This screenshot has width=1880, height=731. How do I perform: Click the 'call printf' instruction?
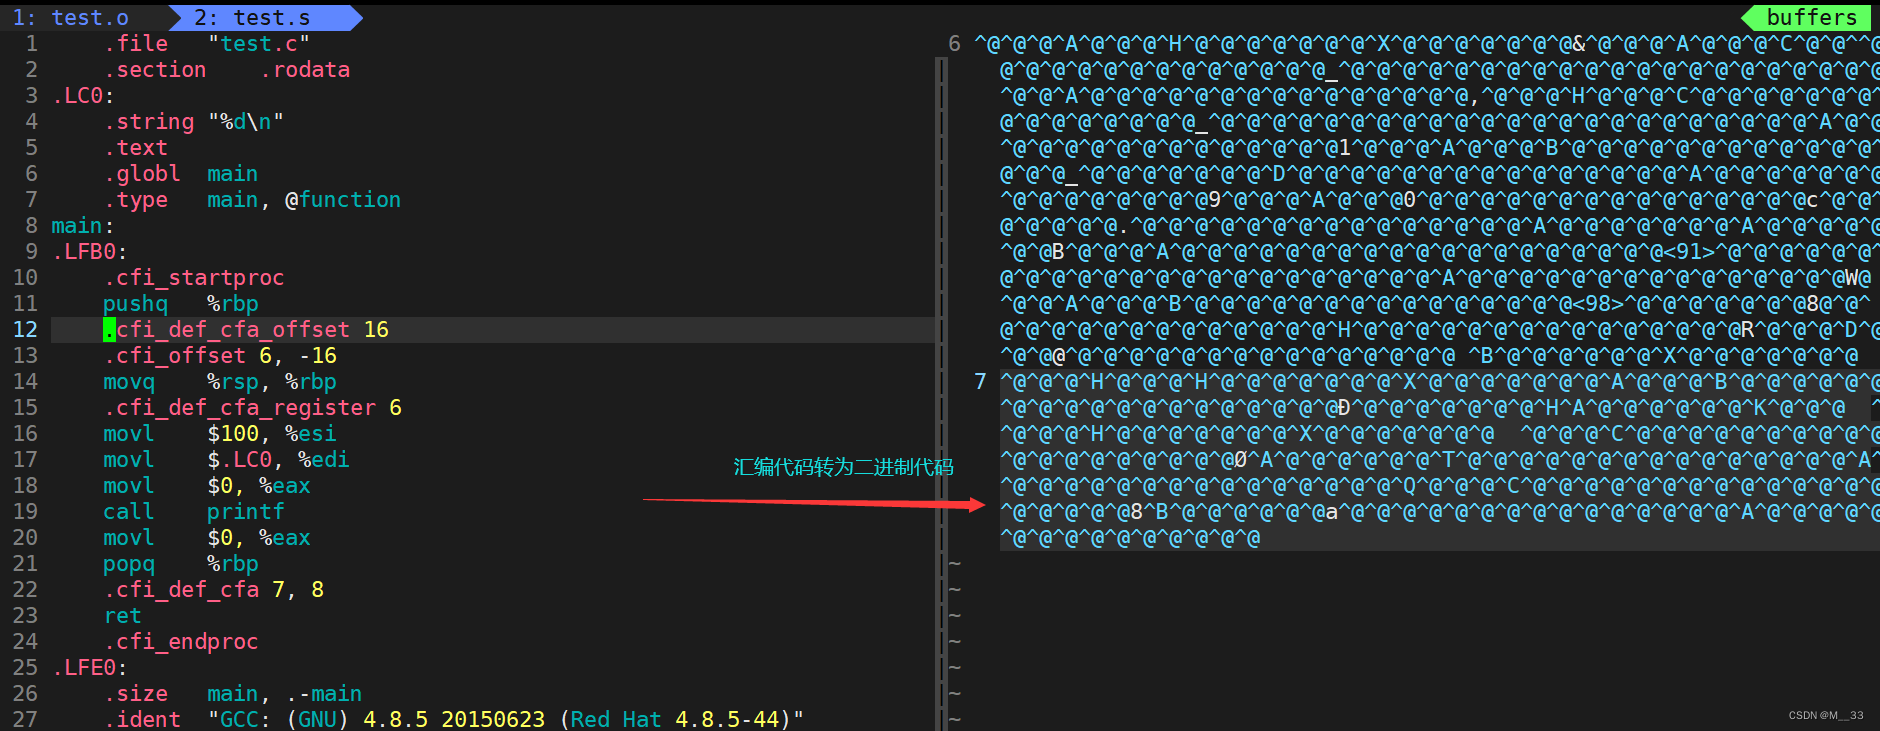coord(194,512)
